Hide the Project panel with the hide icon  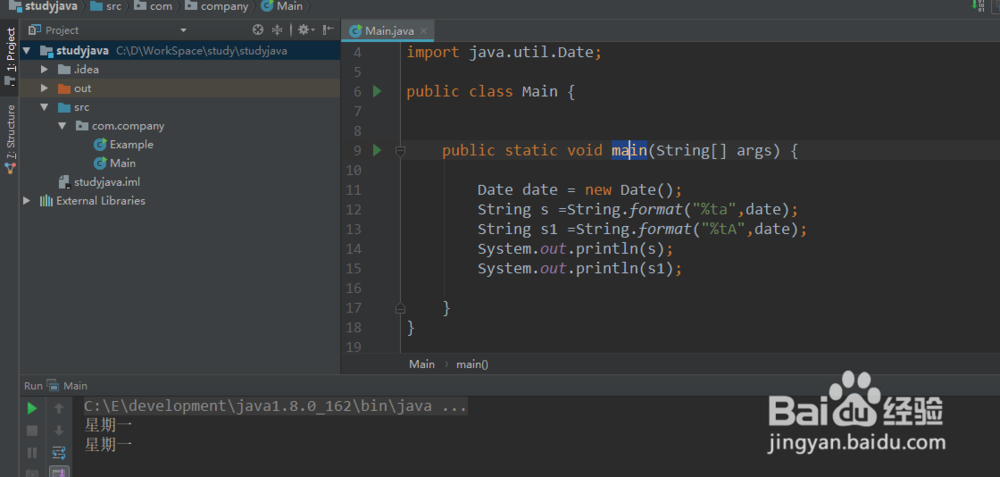(328, 29)
